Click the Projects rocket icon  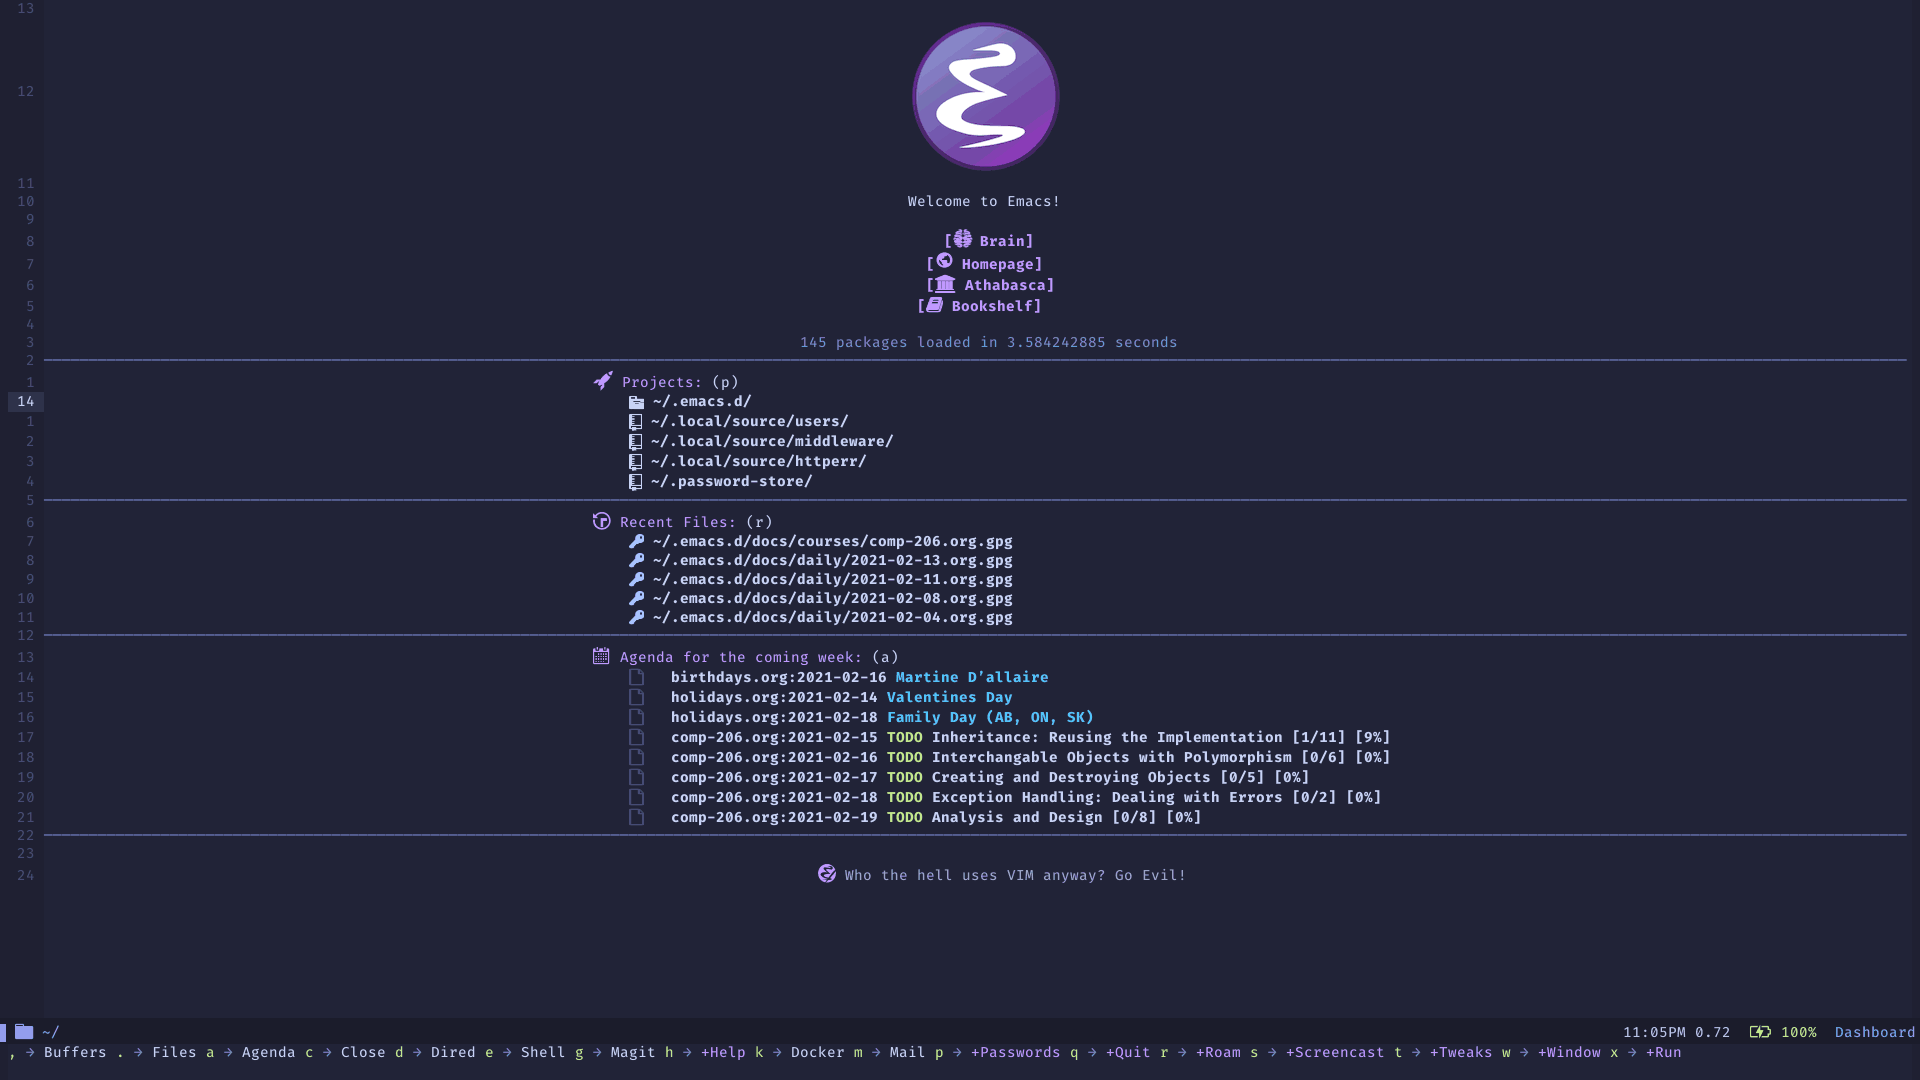[x=601, y=381]
